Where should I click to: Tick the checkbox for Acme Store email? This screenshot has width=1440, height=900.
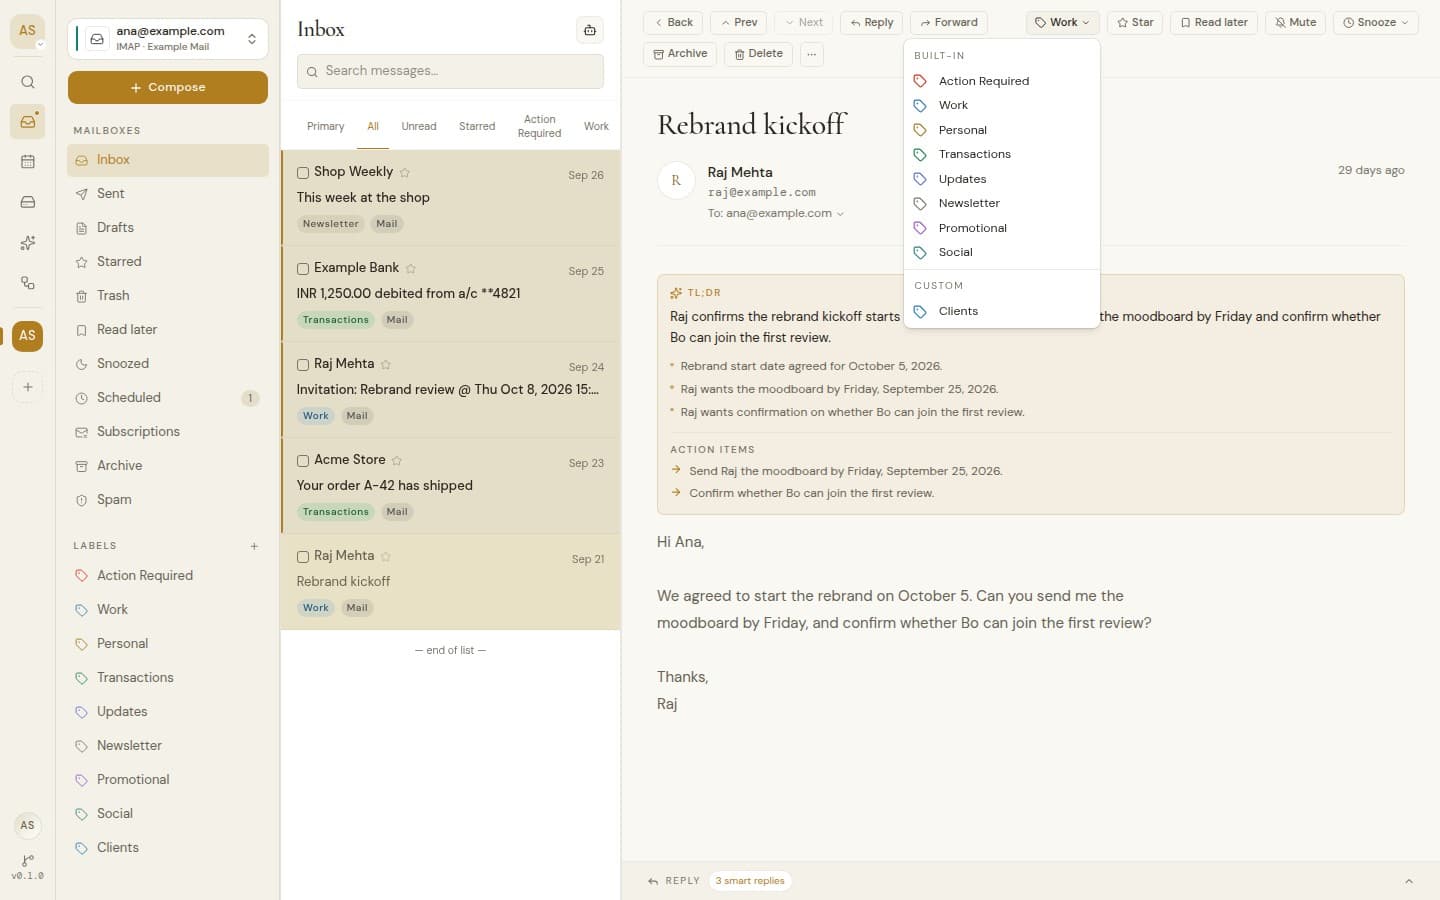tap(303, 461)
